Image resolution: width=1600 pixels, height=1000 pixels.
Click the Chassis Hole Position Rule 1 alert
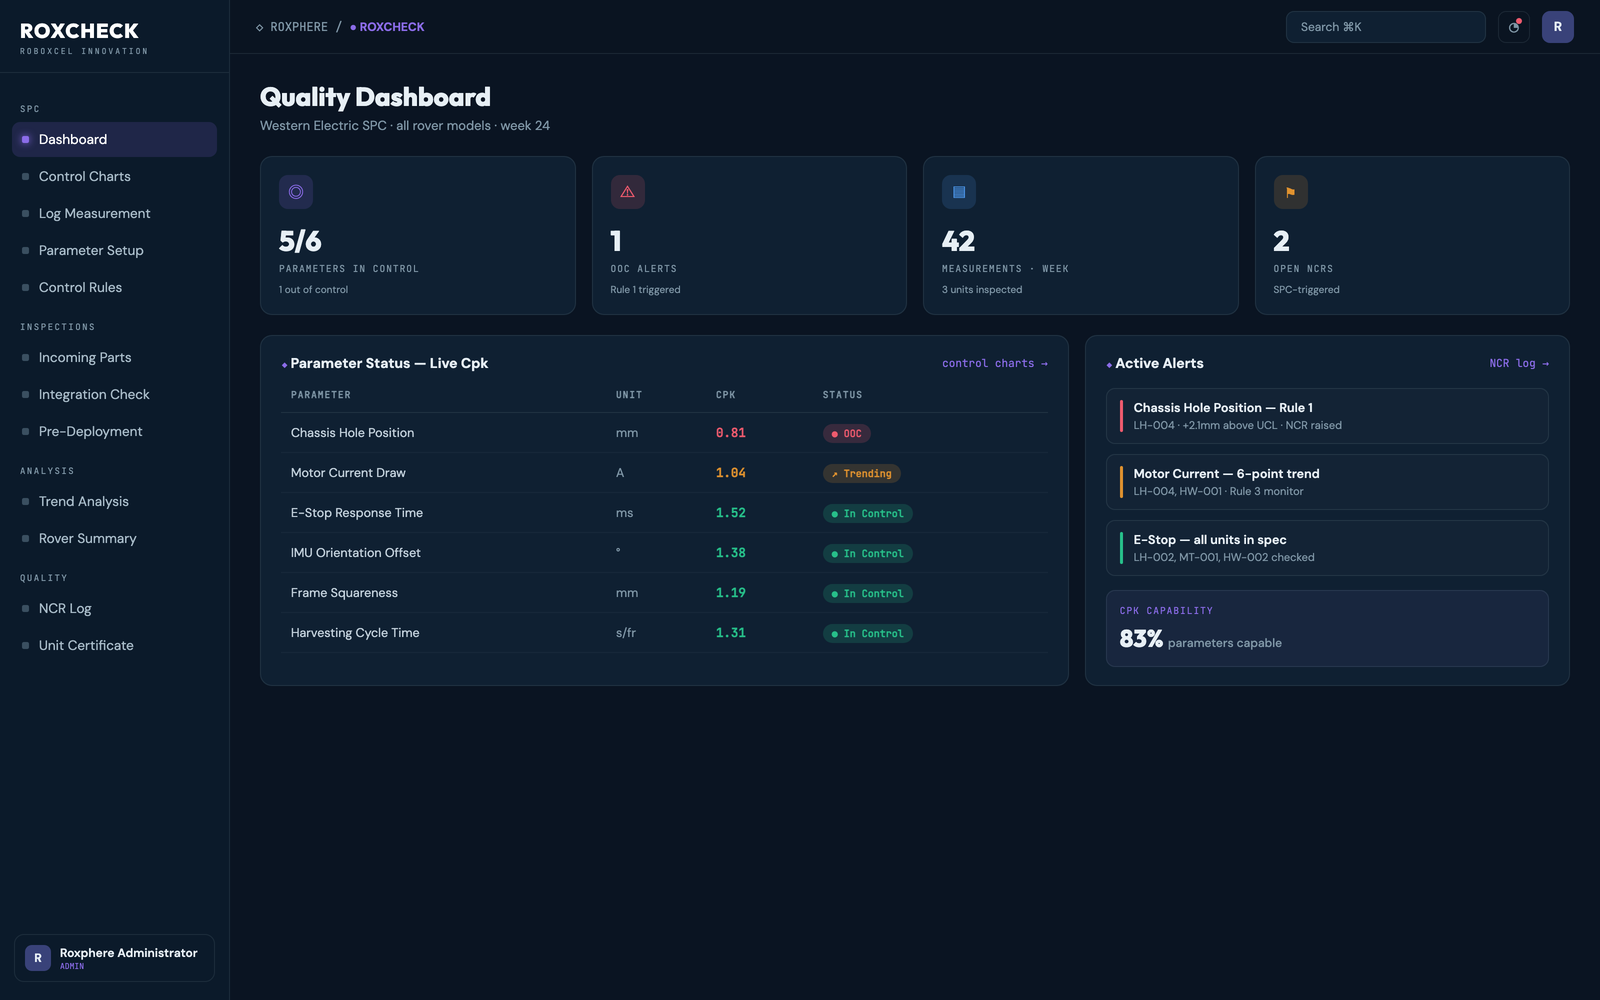pyautogui.click(x=1327, y=416)
